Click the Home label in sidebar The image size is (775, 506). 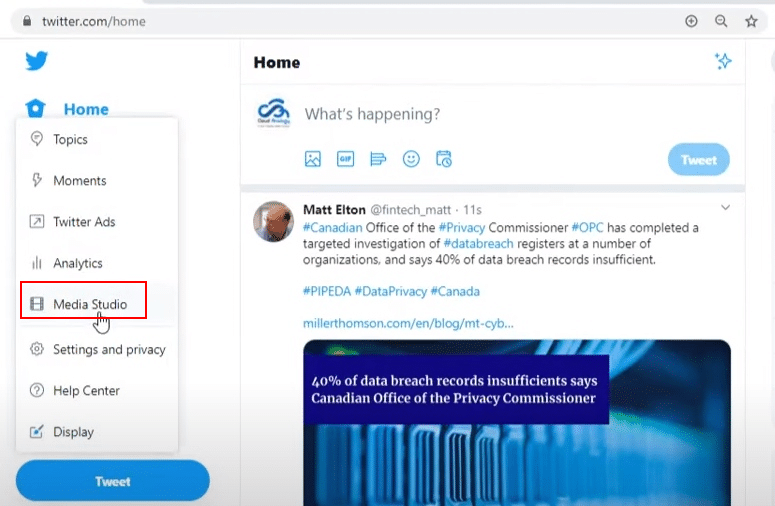[86, 109]
